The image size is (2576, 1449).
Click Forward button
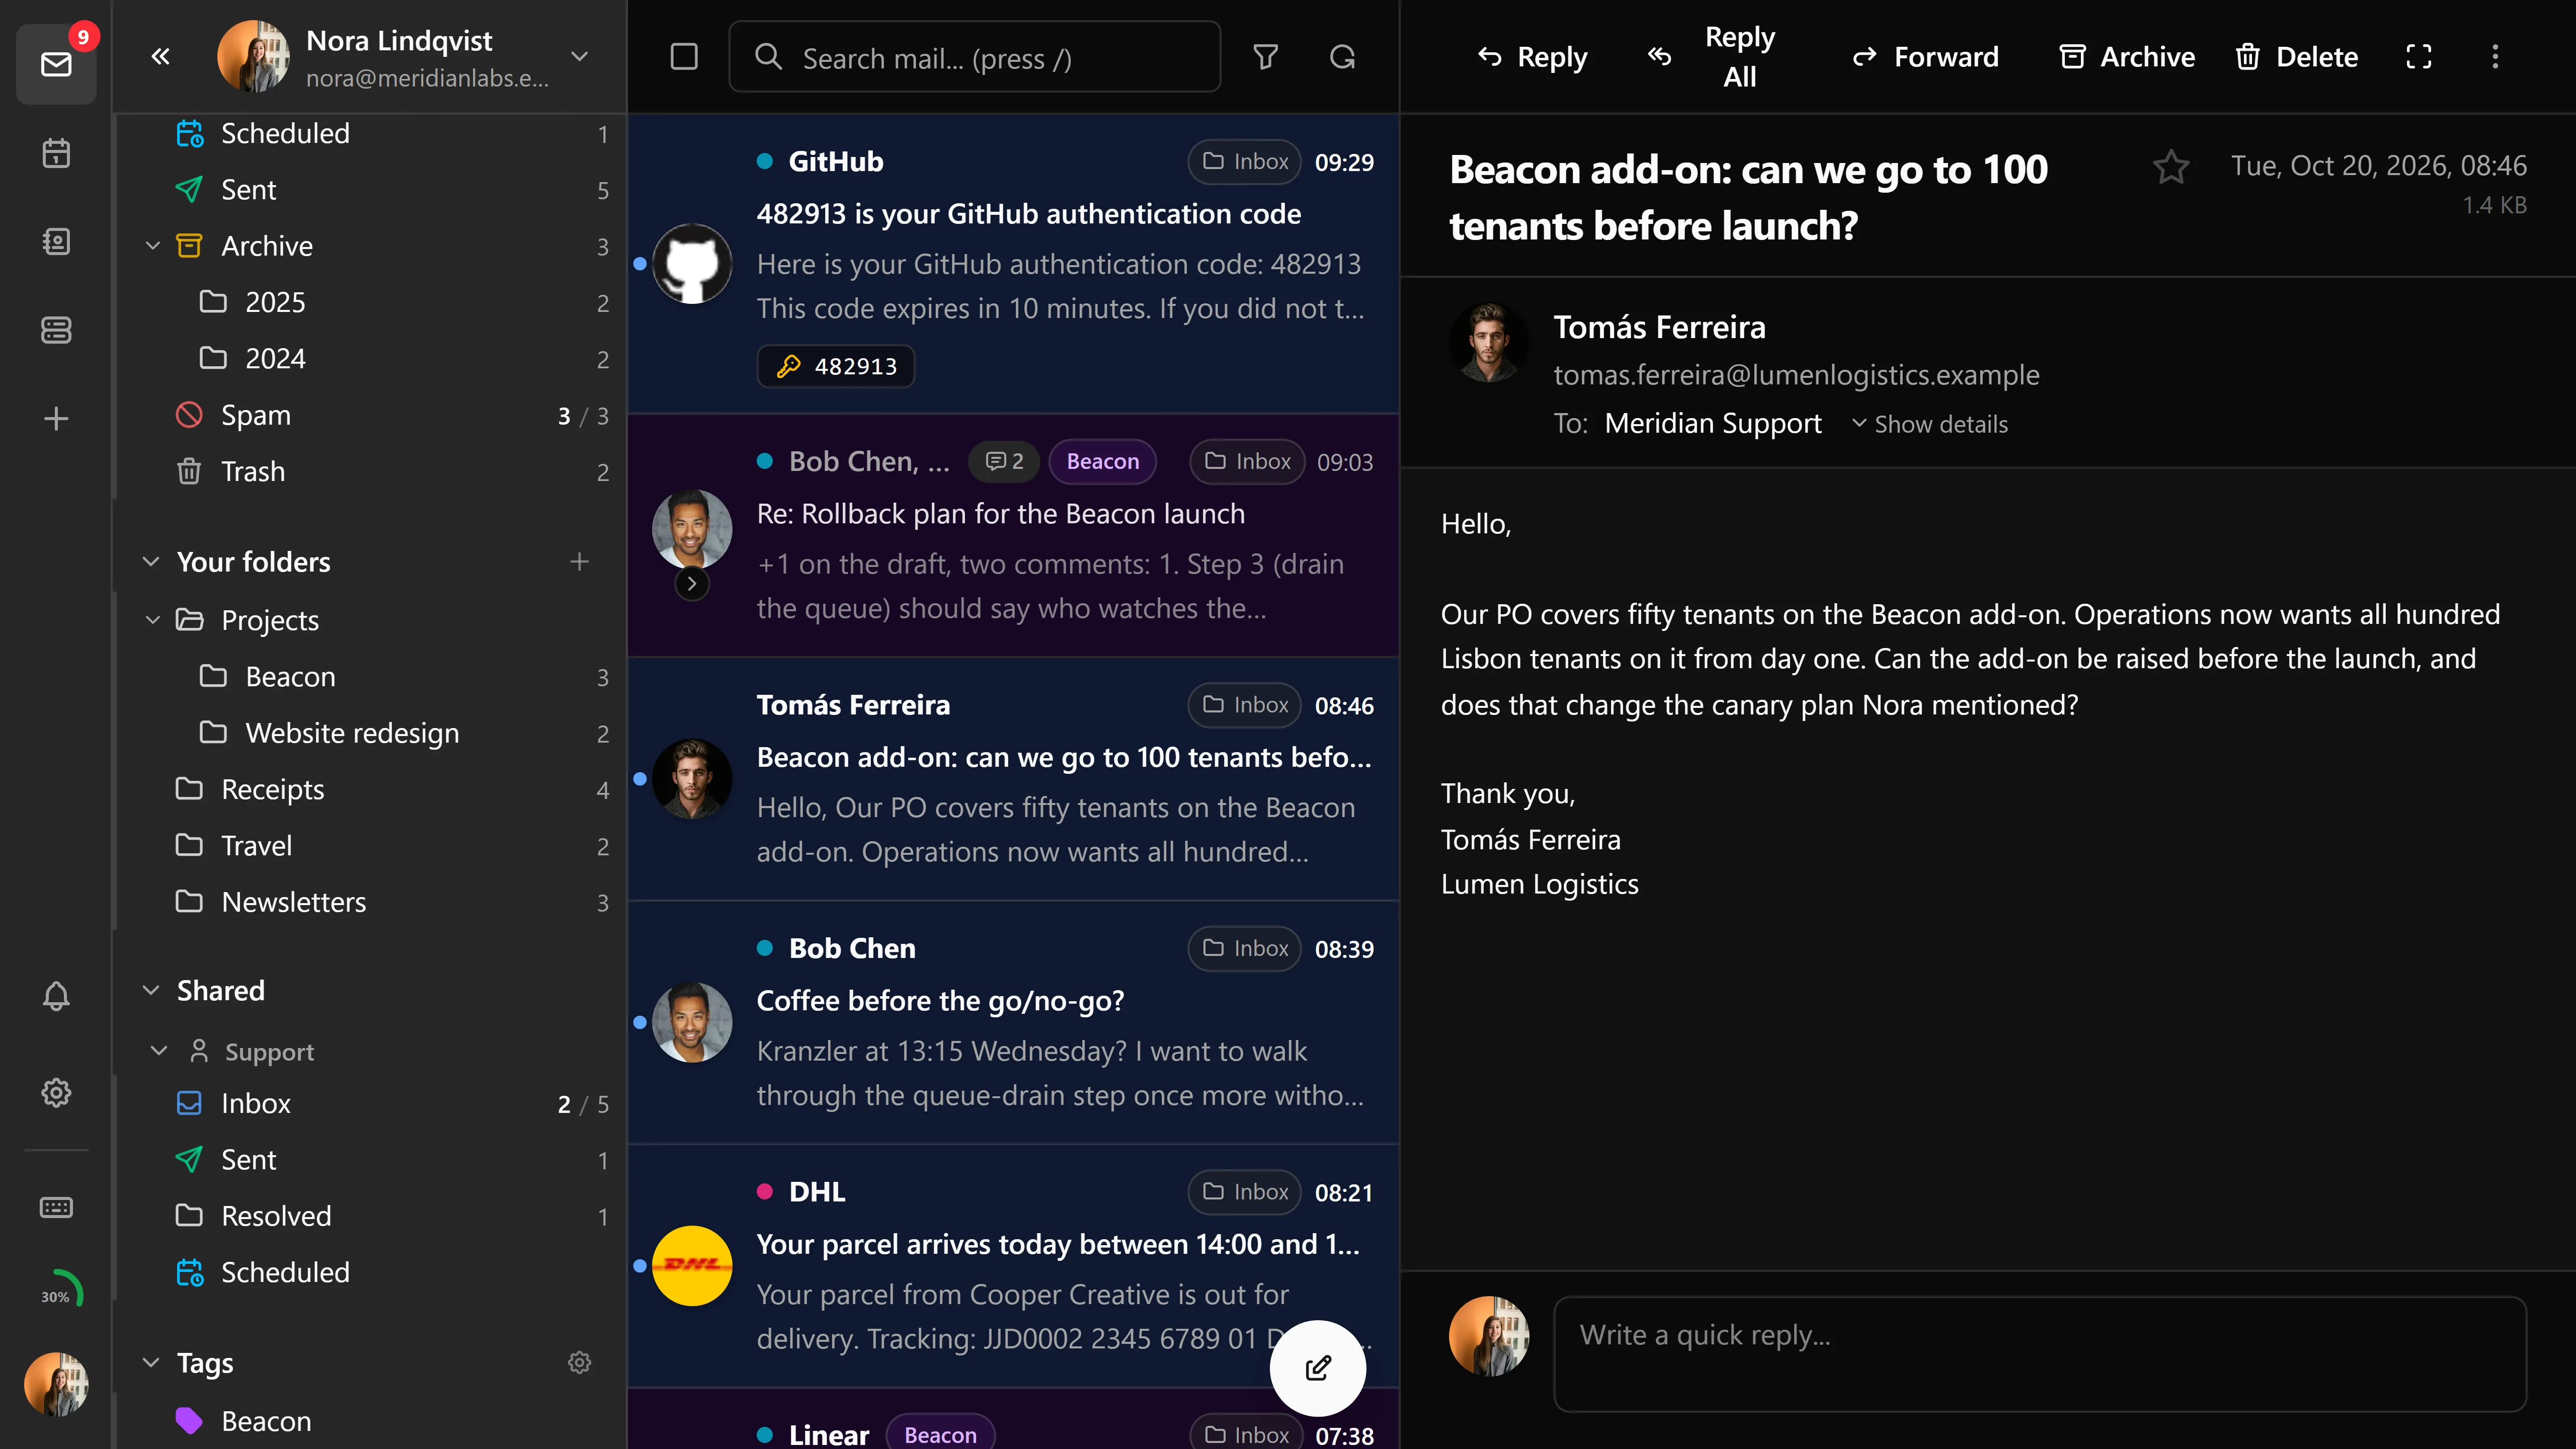tap(1926, 57)
